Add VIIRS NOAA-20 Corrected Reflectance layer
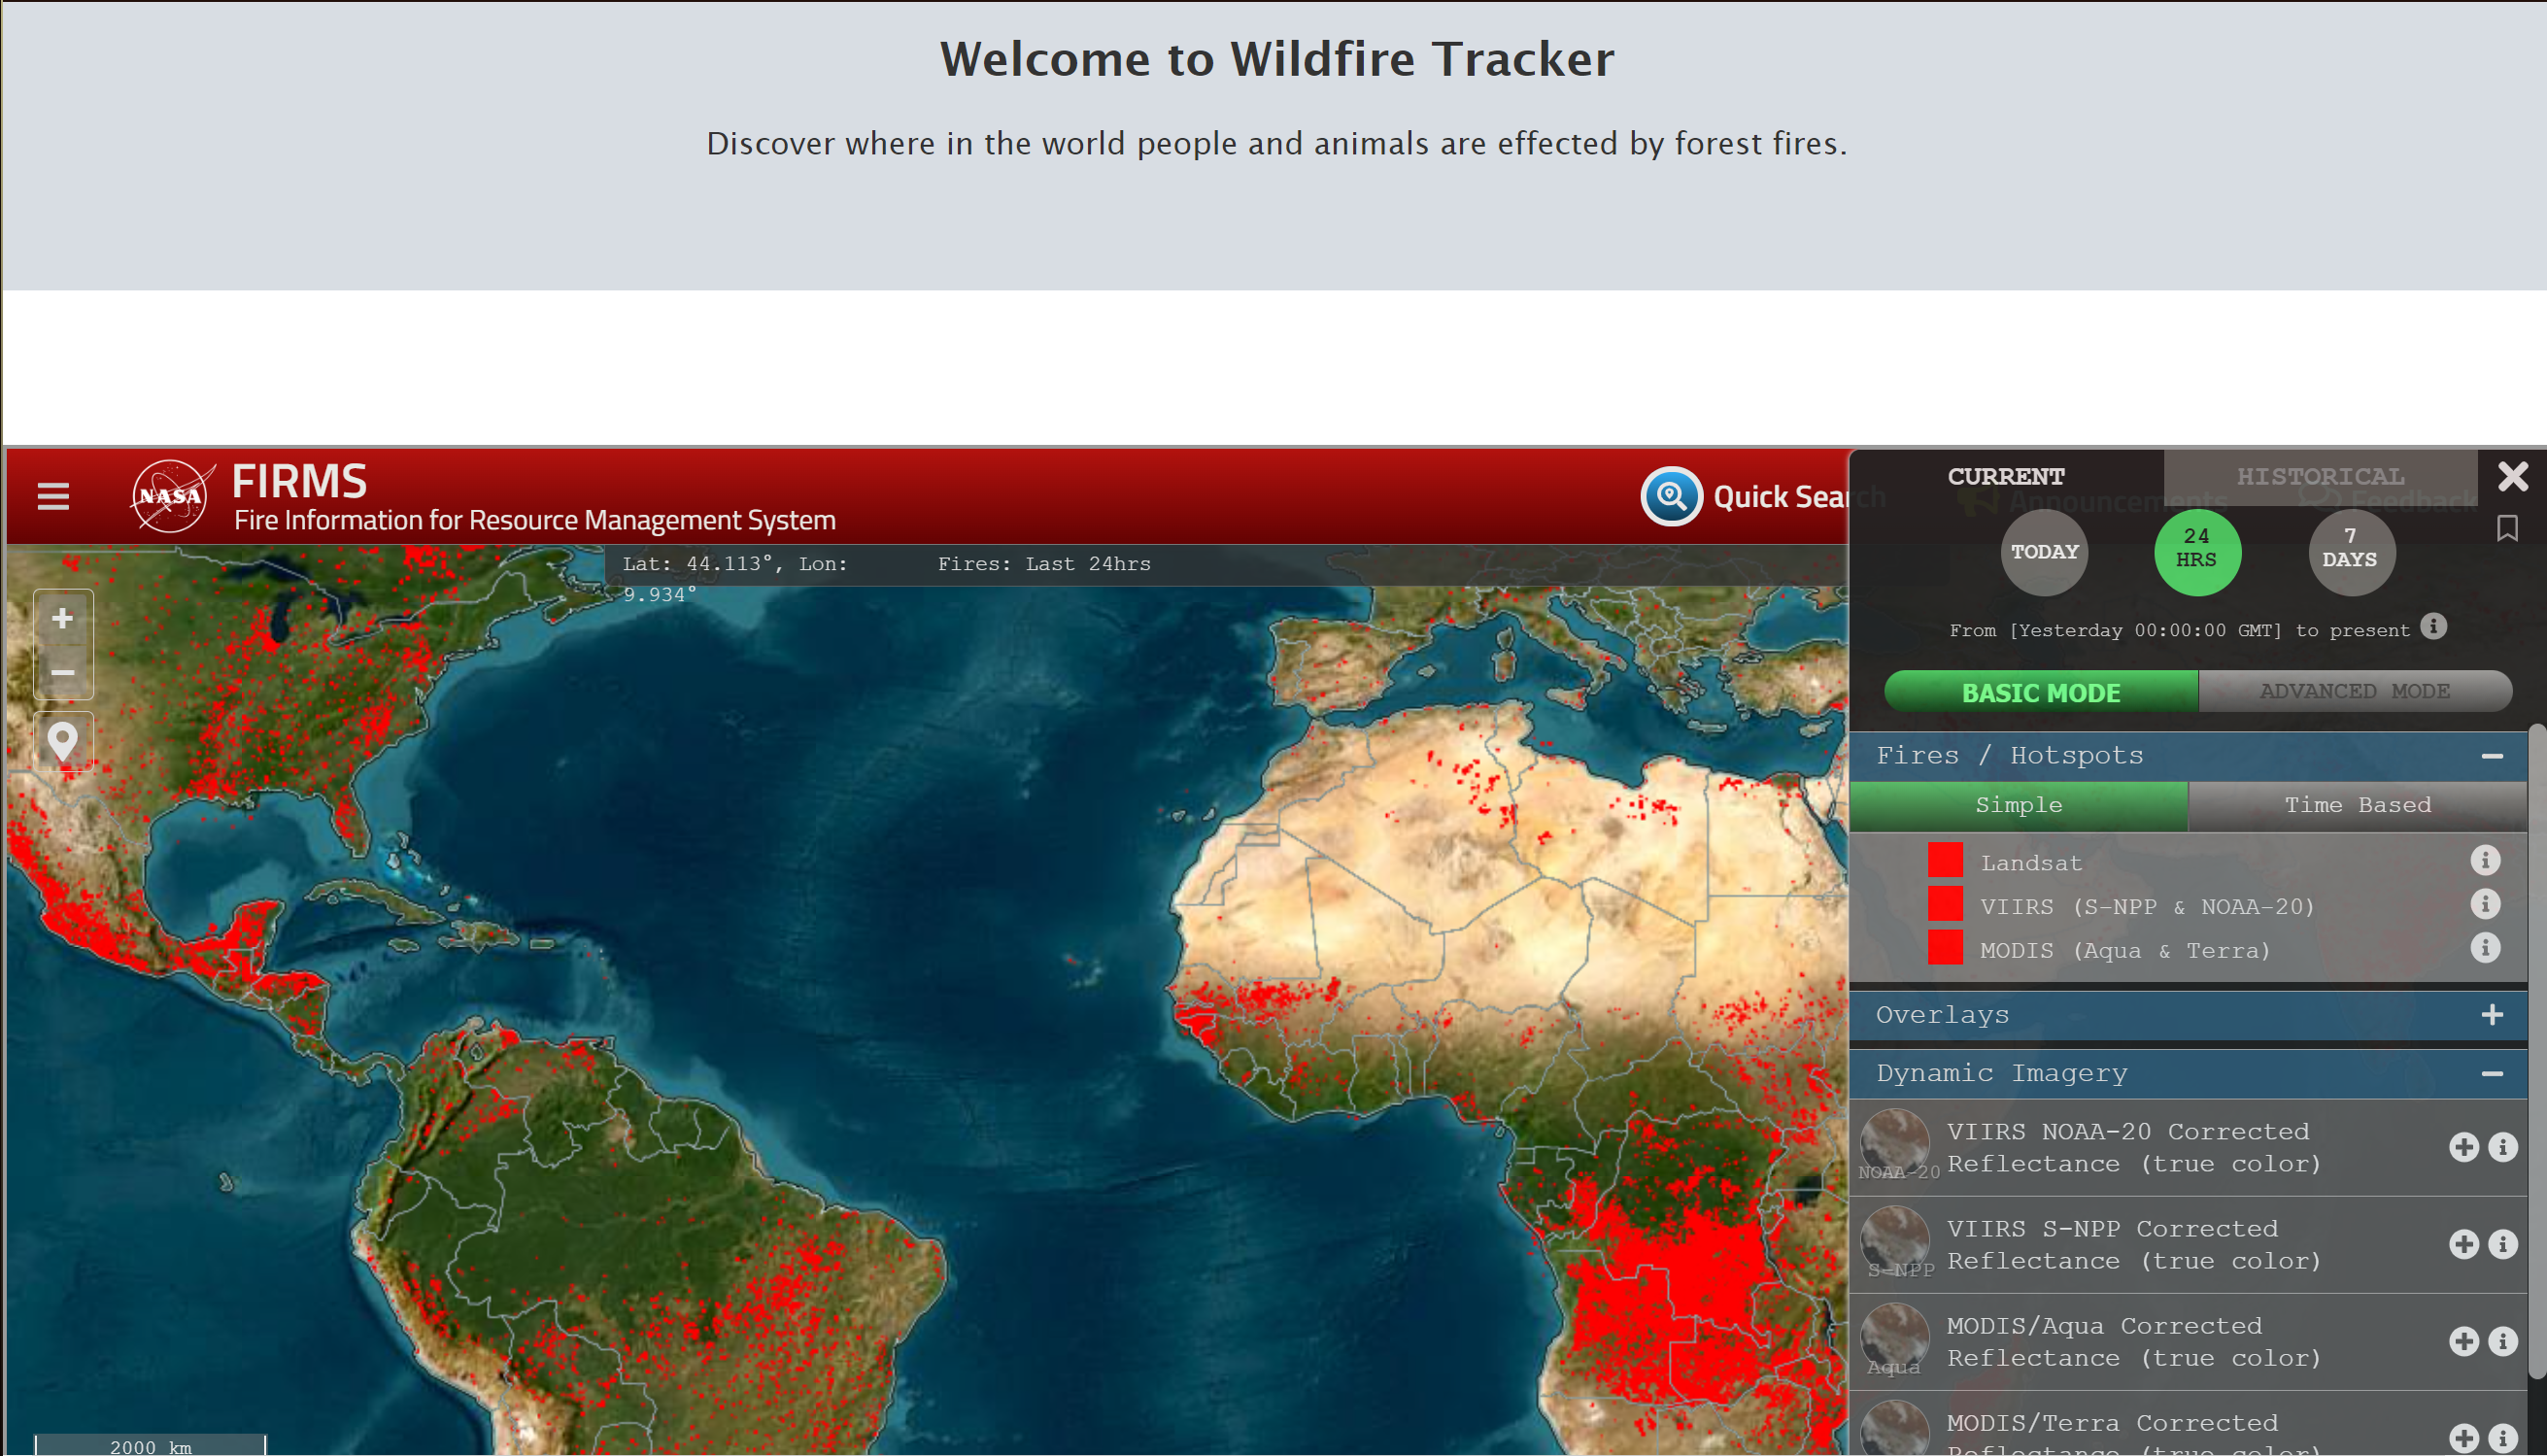Viewport: 2547px width, 1456px height. point(2463,1147)
